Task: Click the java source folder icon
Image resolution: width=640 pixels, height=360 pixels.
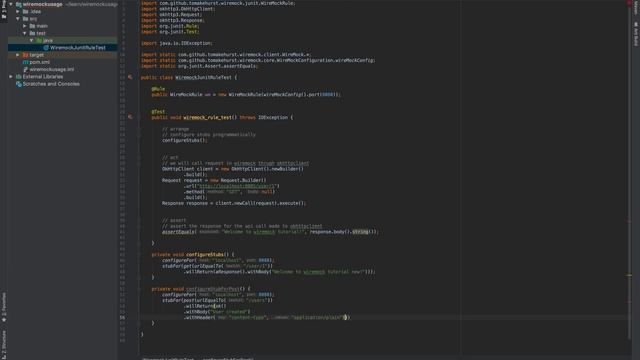Action: [x=39, y=40]
